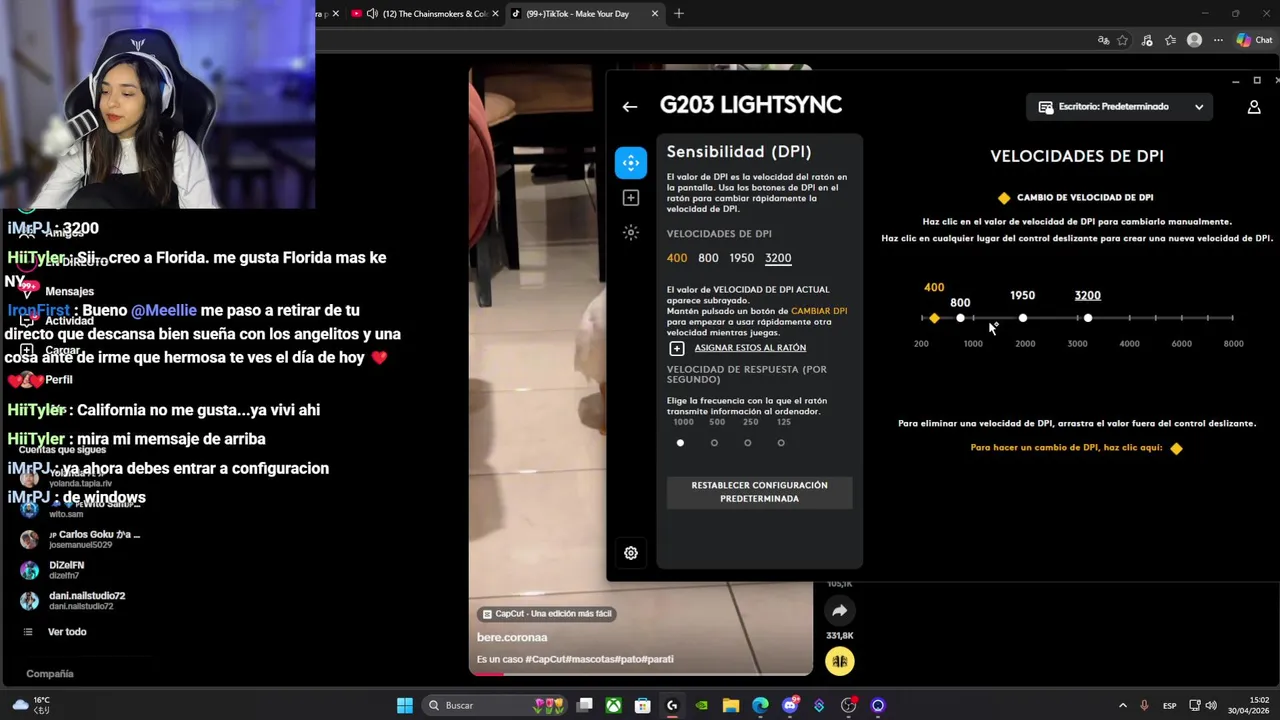
Task: Open Microsoft Store from taskbar
Action: 643,705
